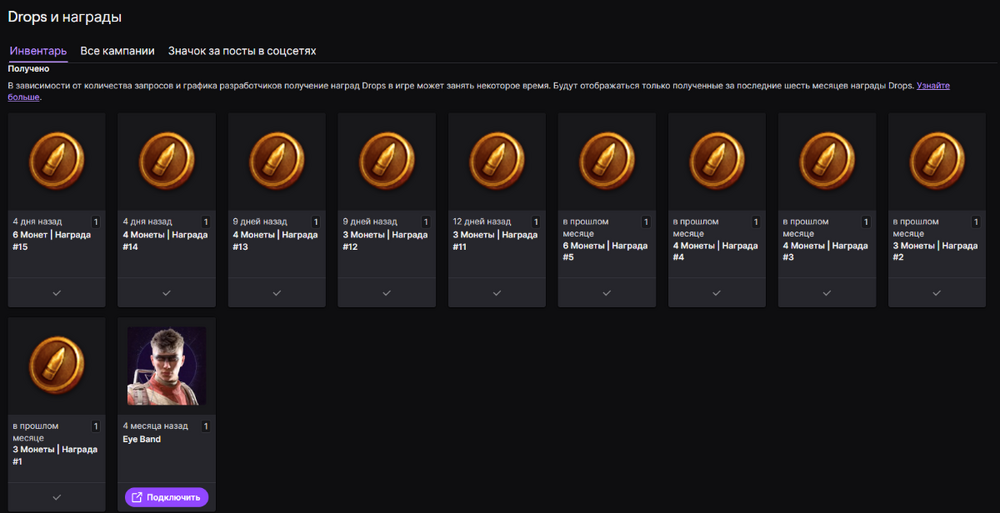Click the Подключить button under Eye Band
This screenshot has width=1000, height=513.
(x=166, y=497)
